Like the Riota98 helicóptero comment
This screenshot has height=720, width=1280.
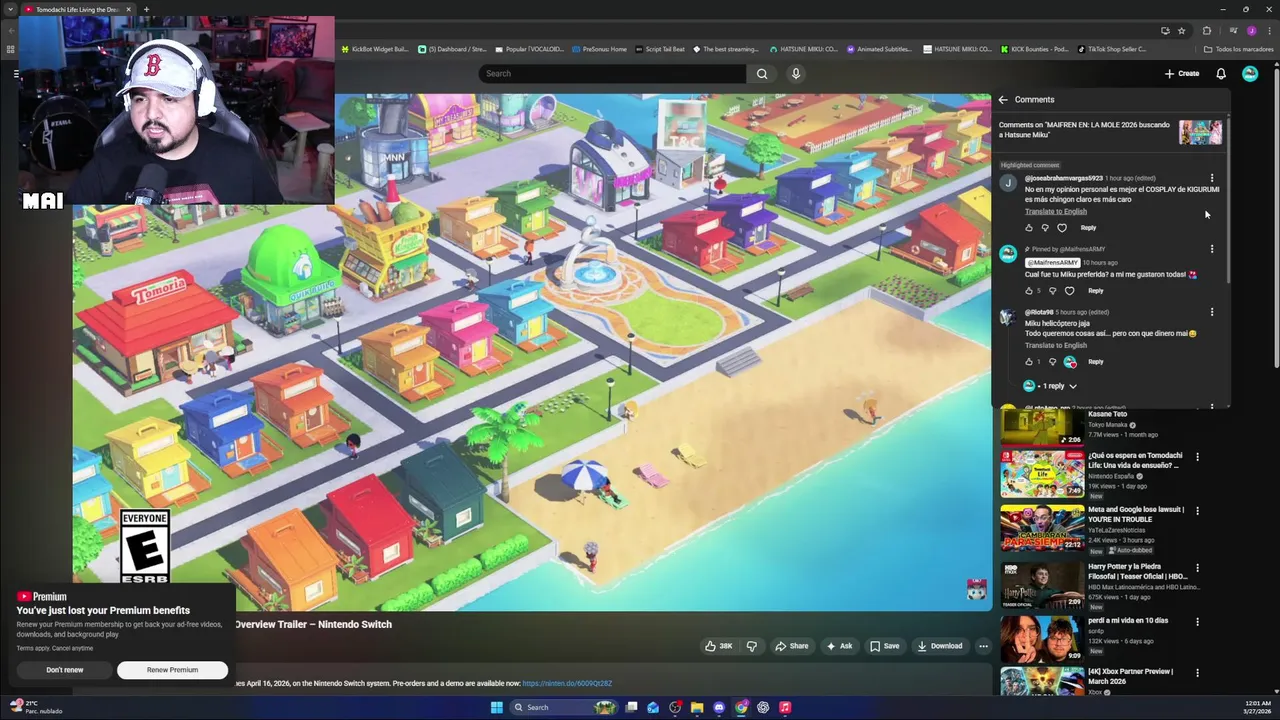(1029, 362)
